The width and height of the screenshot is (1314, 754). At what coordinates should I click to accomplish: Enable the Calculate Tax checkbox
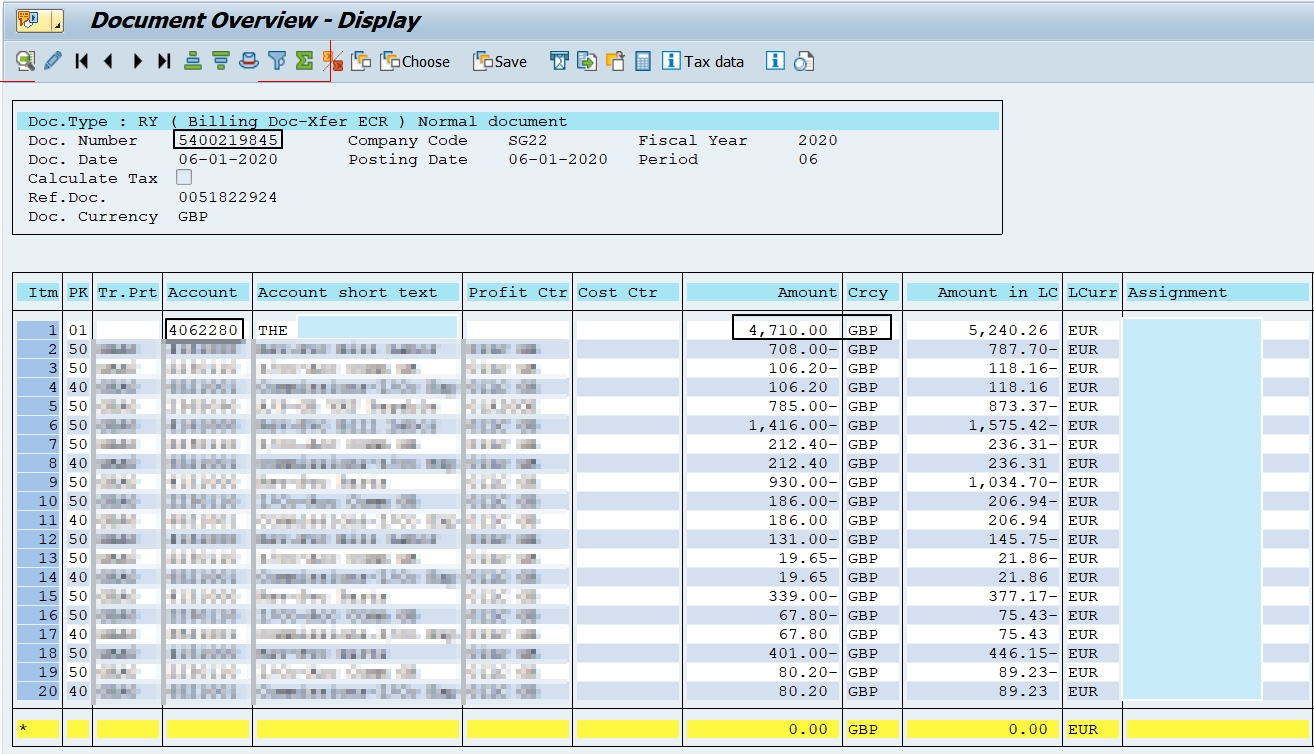point(184,178)
